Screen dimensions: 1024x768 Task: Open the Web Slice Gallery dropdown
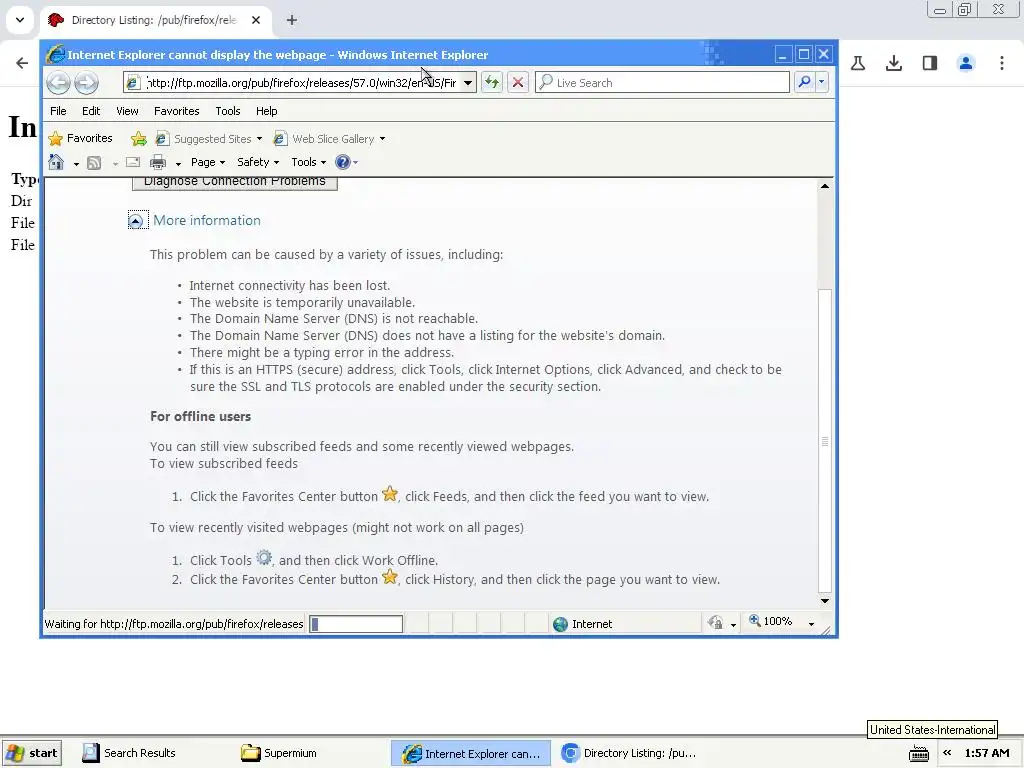tap(383, 138)
